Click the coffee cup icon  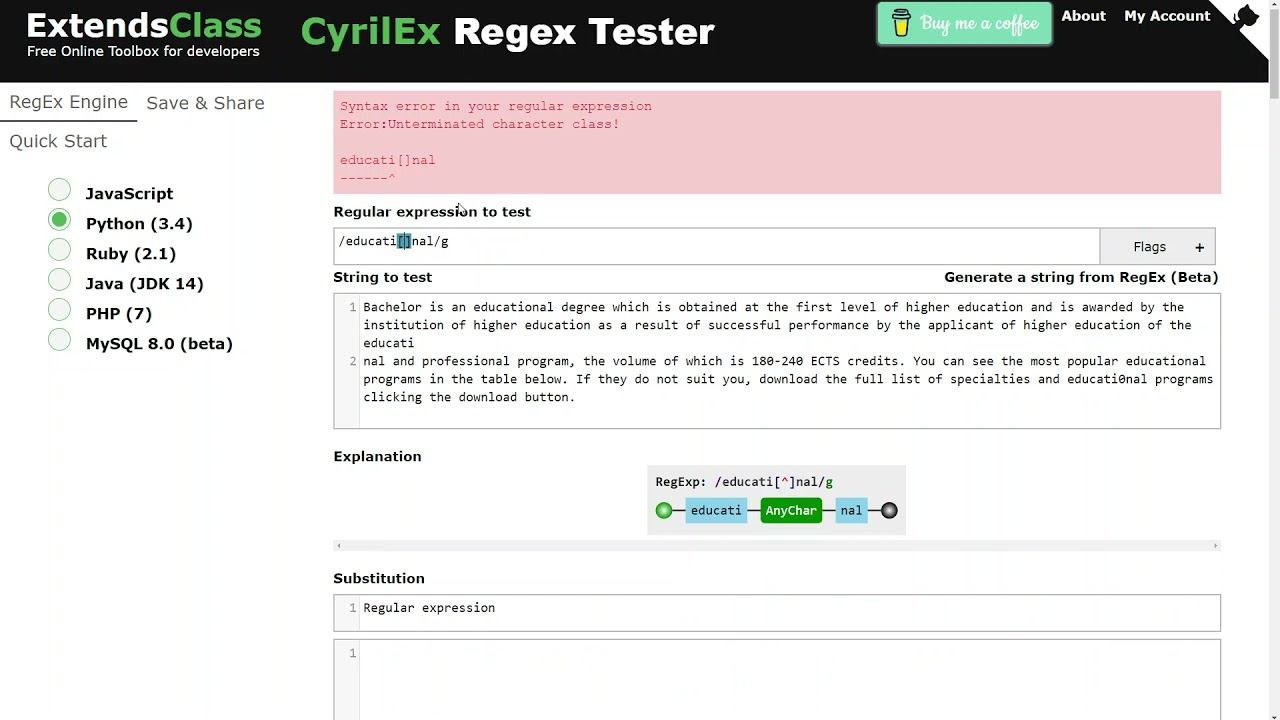901,24
